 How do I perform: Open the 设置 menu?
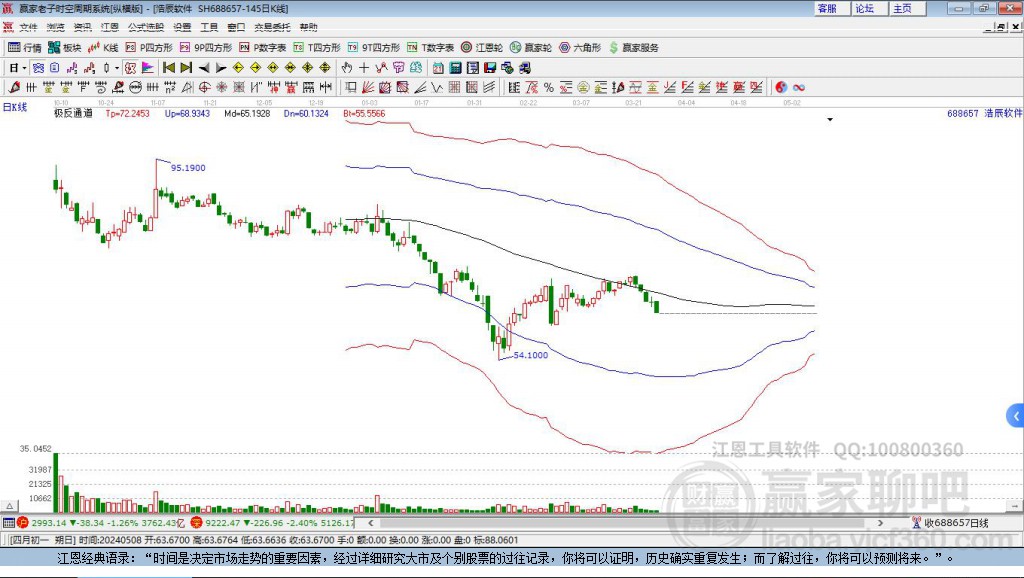(182, 27)
